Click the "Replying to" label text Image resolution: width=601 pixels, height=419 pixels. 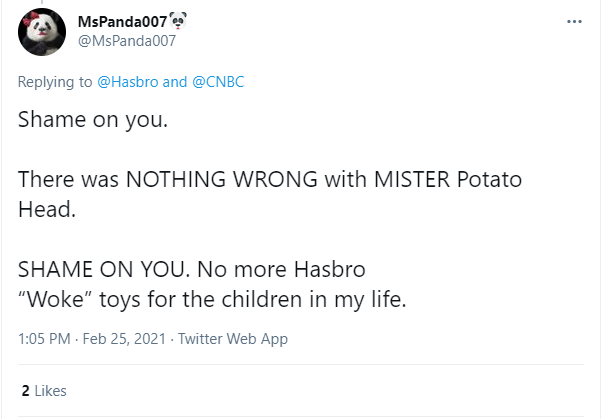[x=56, y=82]
